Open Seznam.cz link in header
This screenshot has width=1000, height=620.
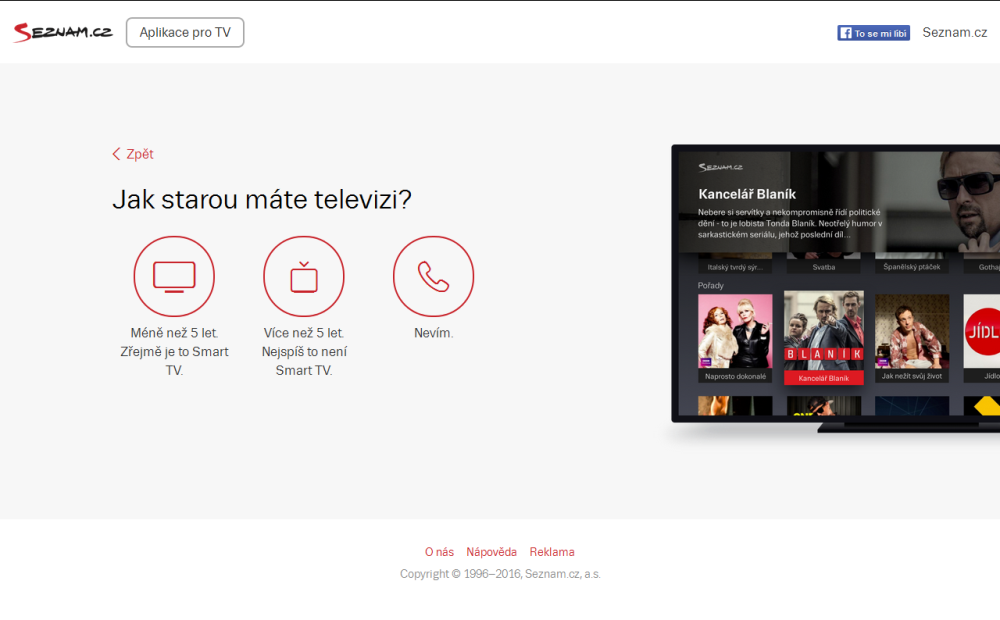(954, 32)
